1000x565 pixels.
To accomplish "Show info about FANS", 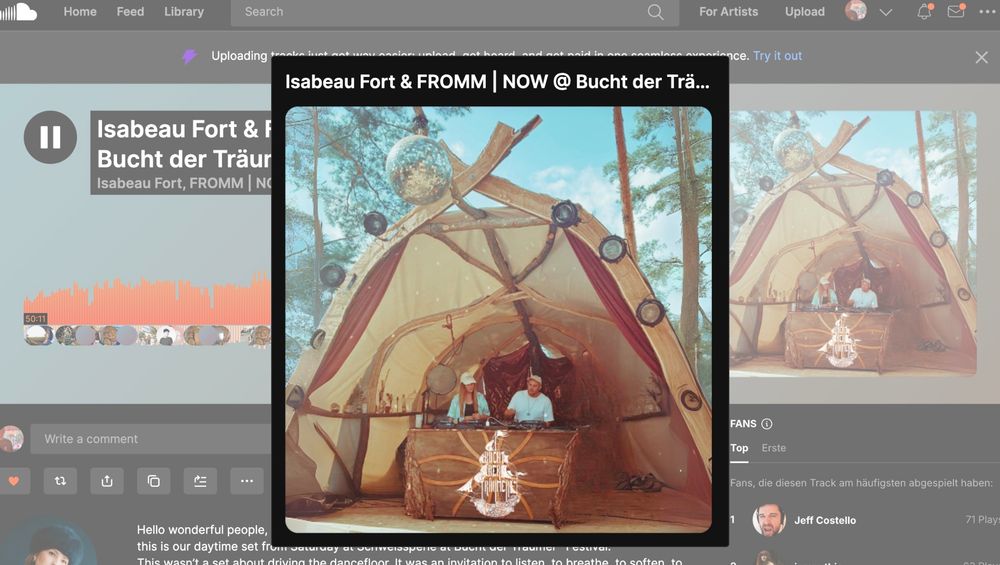I will (x=767, y=423).
